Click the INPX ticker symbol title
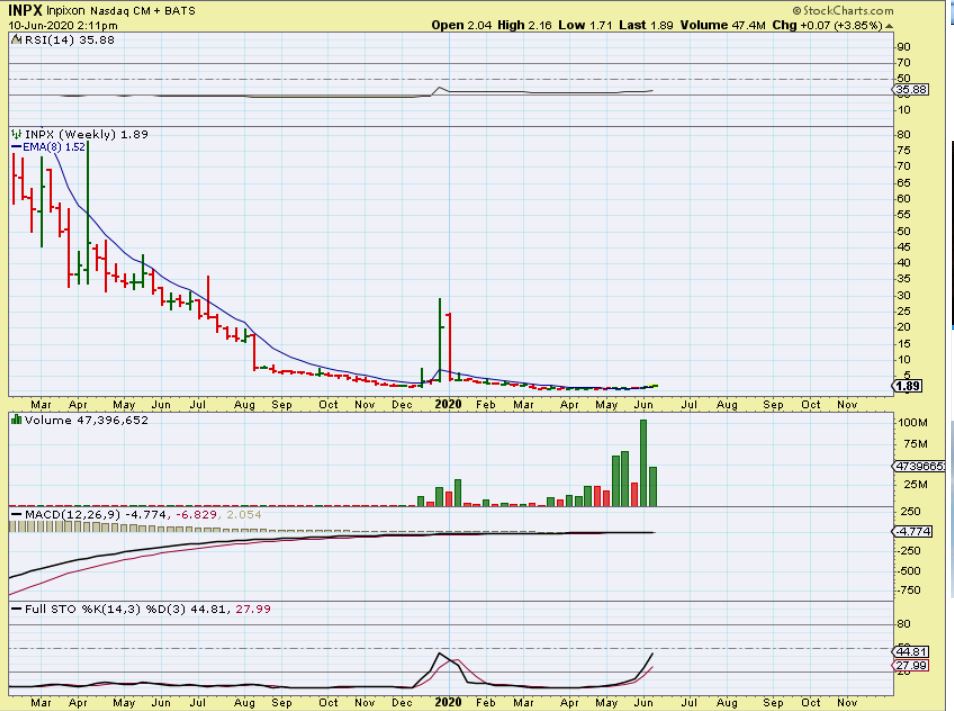Screen dimensions: 954x711 (x=26, y=10)
